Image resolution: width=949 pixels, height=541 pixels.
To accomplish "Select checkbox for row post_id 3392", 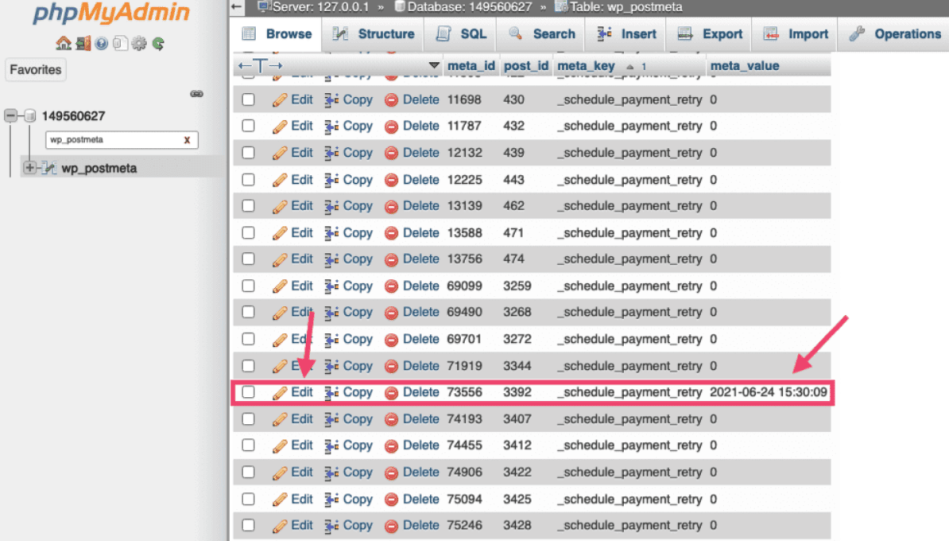I will pos(248,392).
